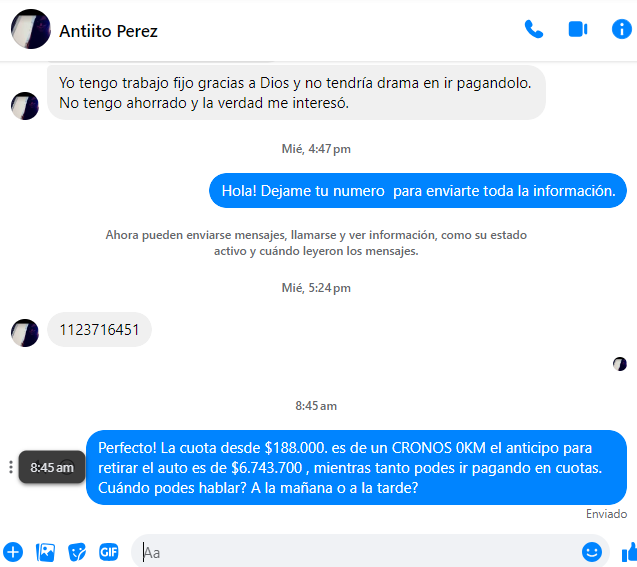Click the 'Yo tengo trabajo fijo' message bubble
Viewport: 637px width, 567px height.
point(296,93)
